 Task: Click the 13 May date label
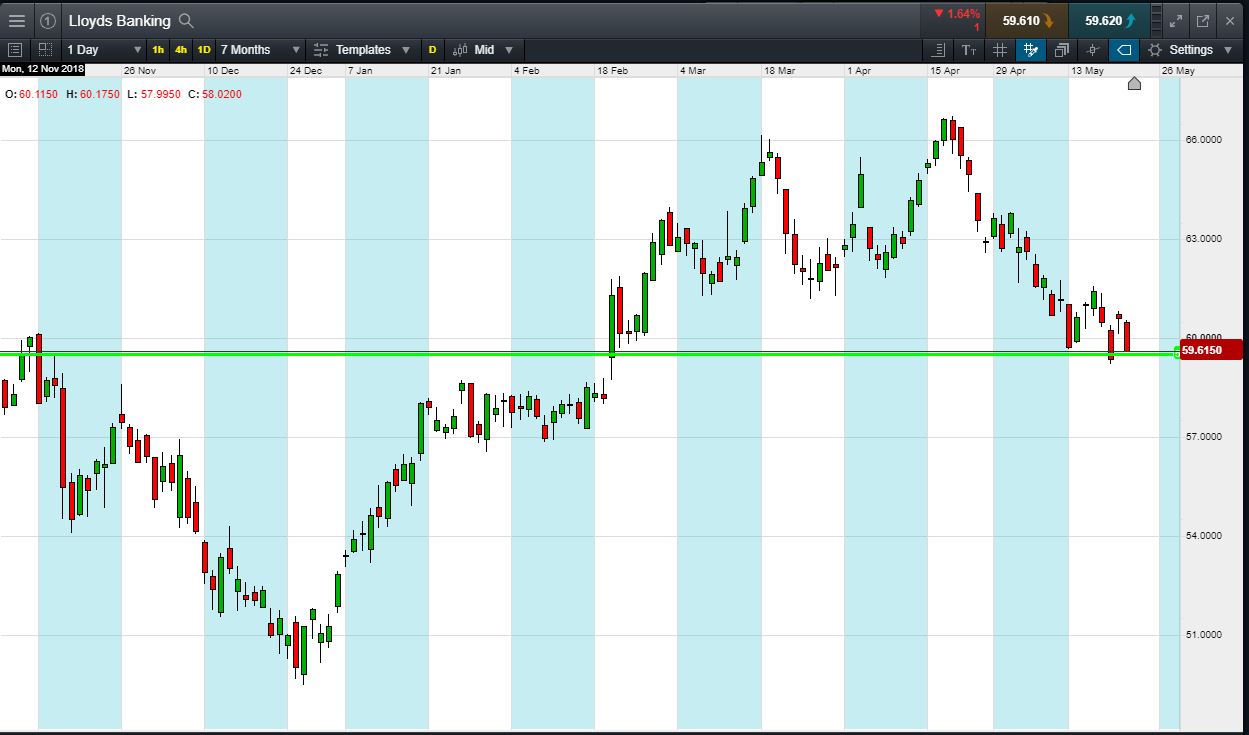[x=1088, y=70]
